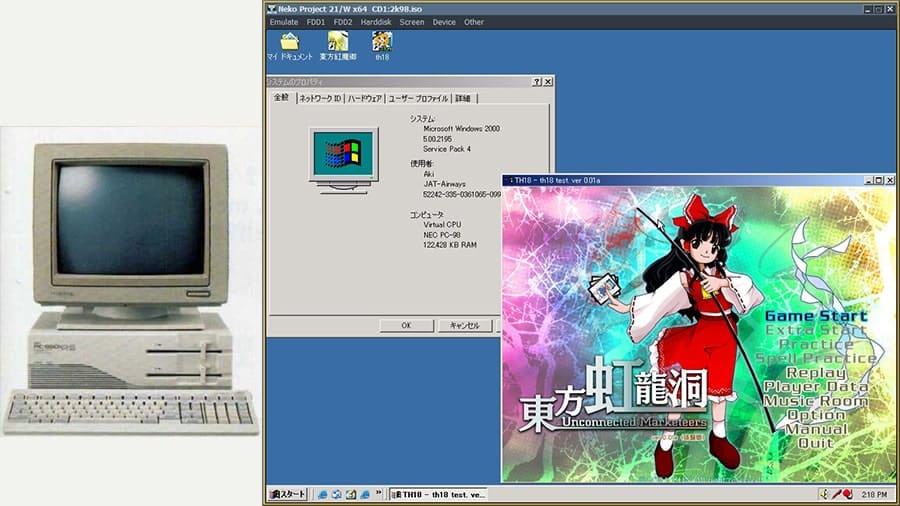Switch to the ユーザー プロファイル tab
This screenshot has width=900, height=506.
click(x=418, y=98)
